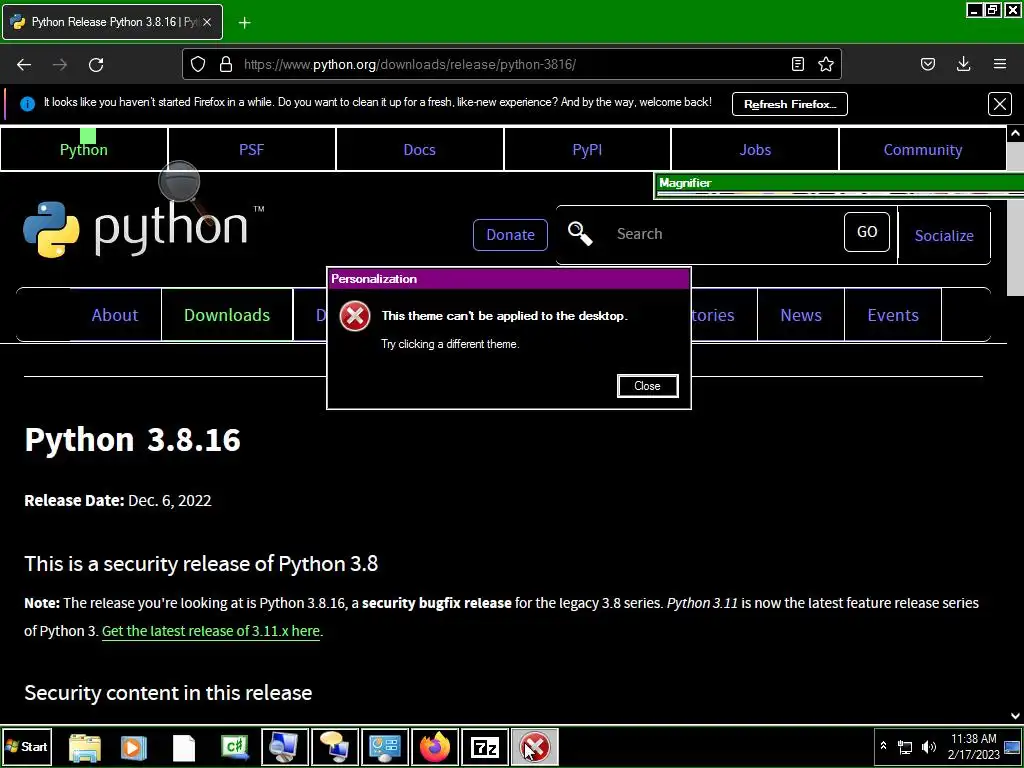1024x768 pixels.
Task: Click the Python logo on the page
Action: click(x=144, y=229)
